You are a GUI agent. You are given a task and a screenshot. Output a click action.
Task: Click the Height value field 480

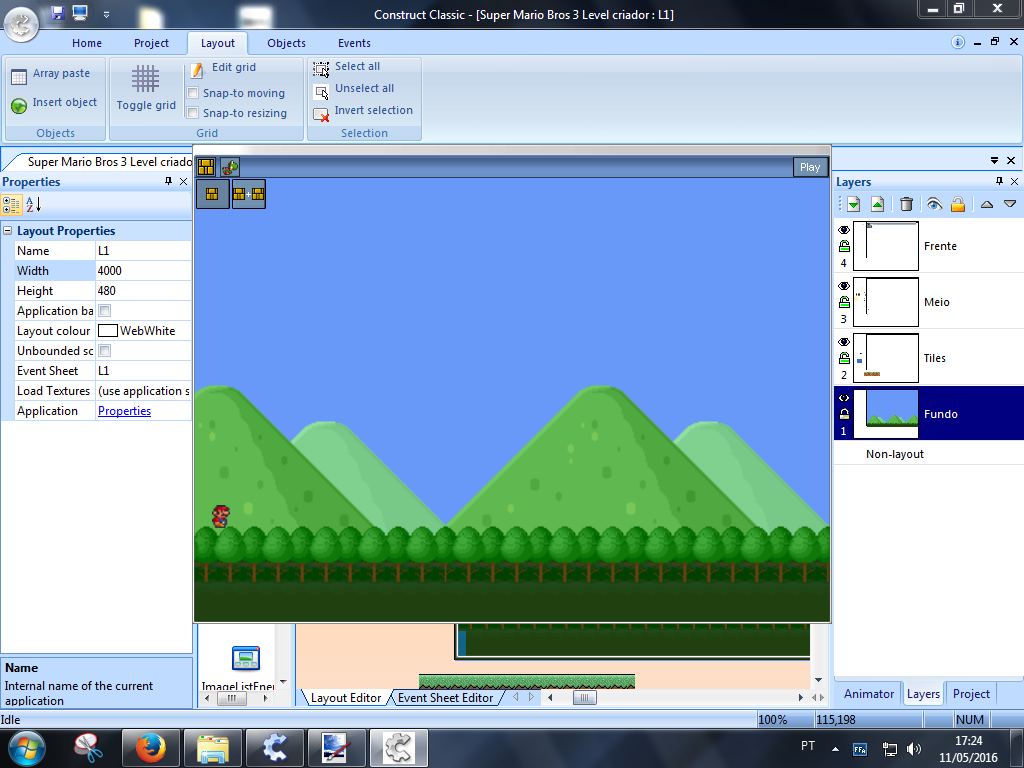tap(143, 291)
